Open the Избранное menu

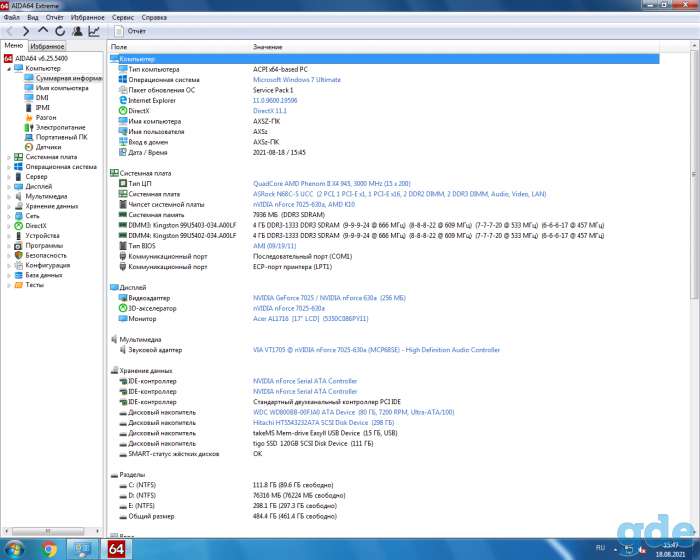[x=88, y=17]
